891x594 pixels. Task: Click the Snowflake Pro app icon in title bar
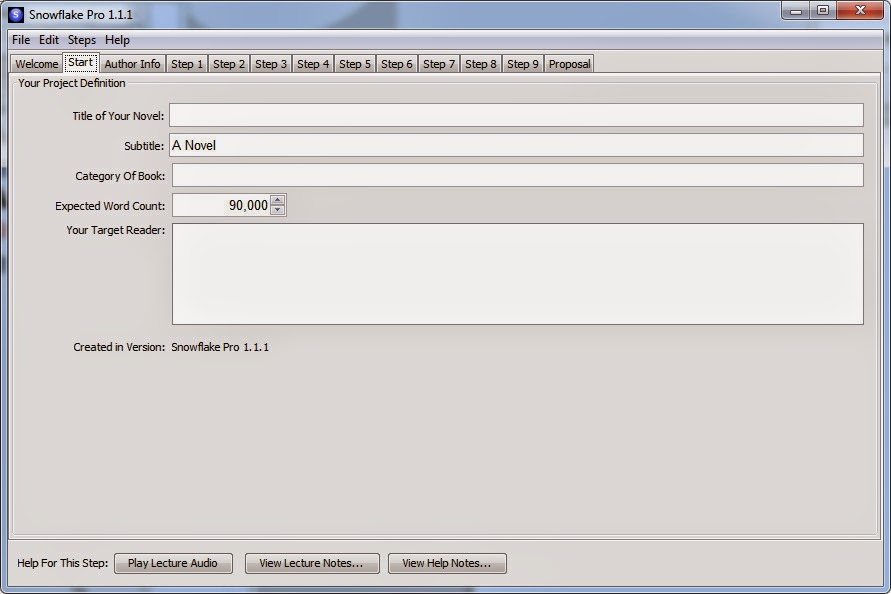[16, 15]
